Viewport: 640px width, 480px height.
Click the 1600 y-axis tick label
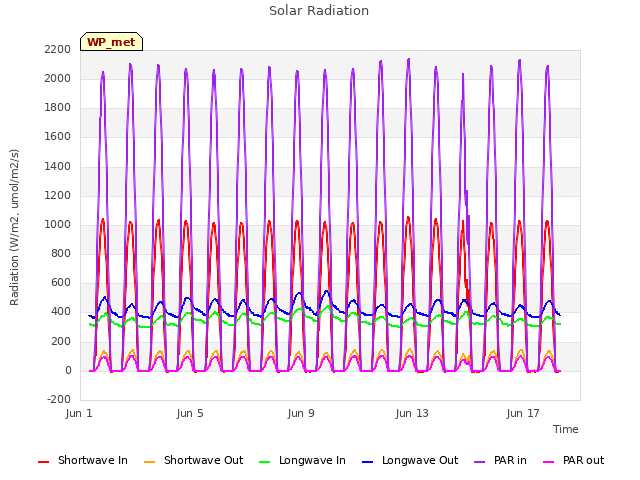[x=58, y=136]
